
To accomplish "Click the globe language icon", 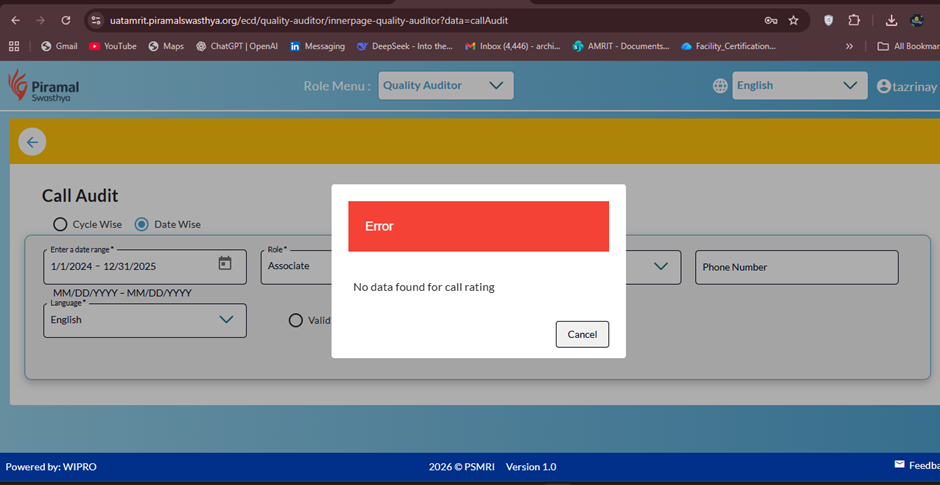I will tap(720, 86).
